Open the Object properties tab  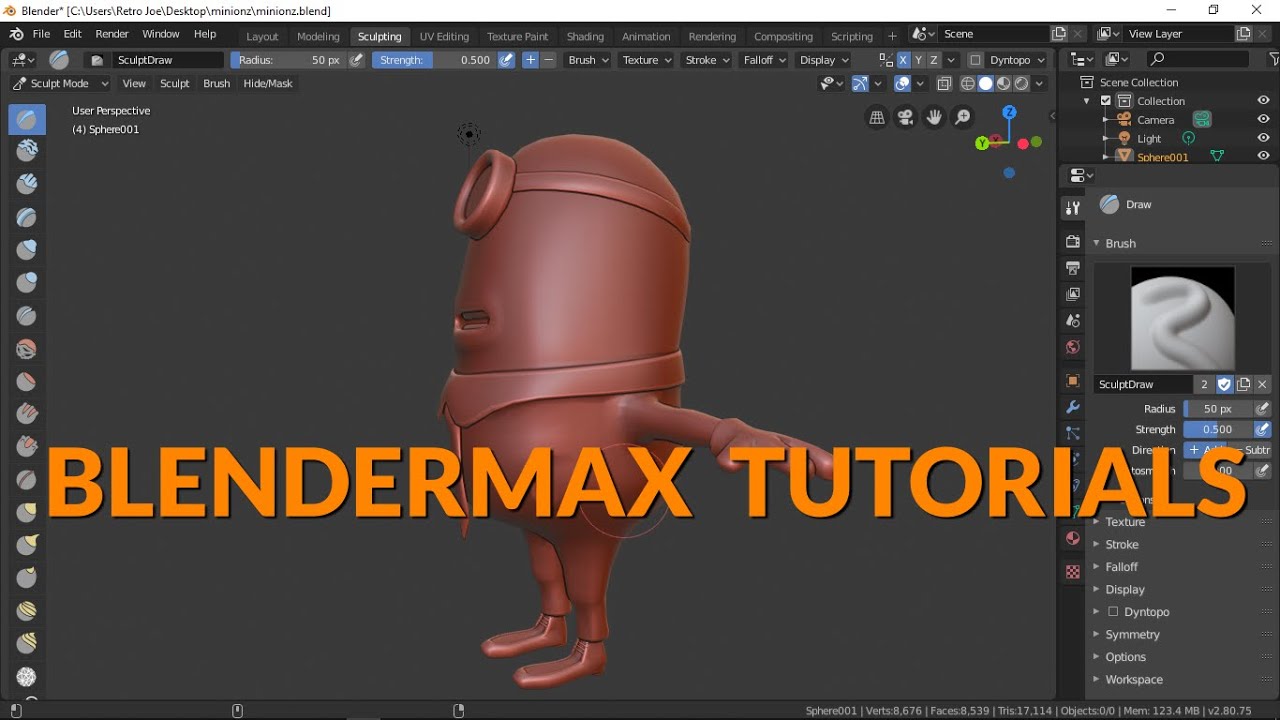1073,381
